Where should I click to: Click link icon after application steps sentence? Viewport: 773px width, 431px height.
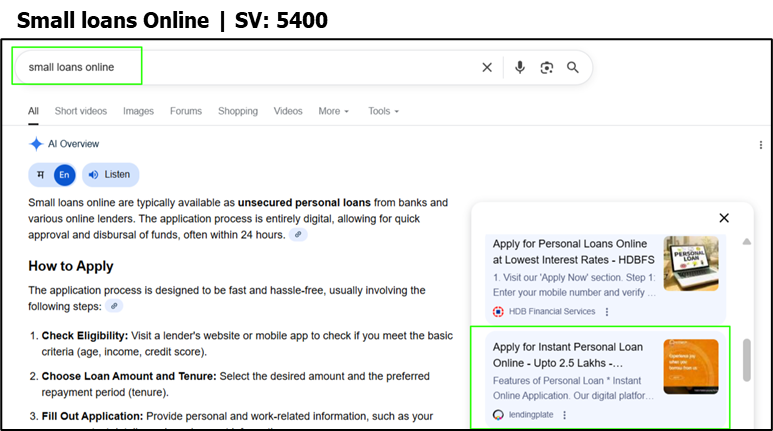[x=115, y=306]
